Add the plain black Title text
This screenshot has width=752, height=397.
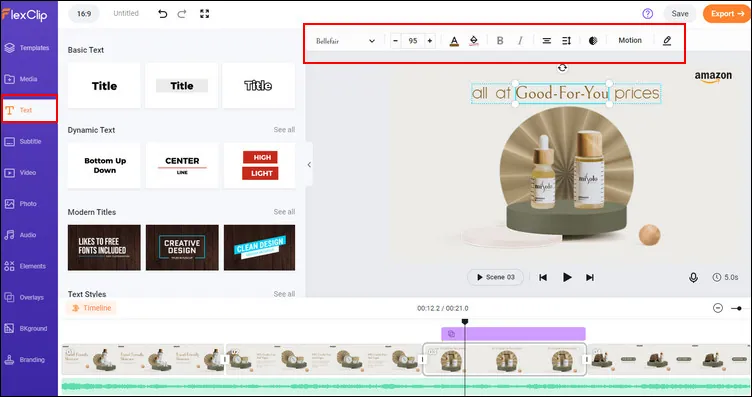pos(104,86)
